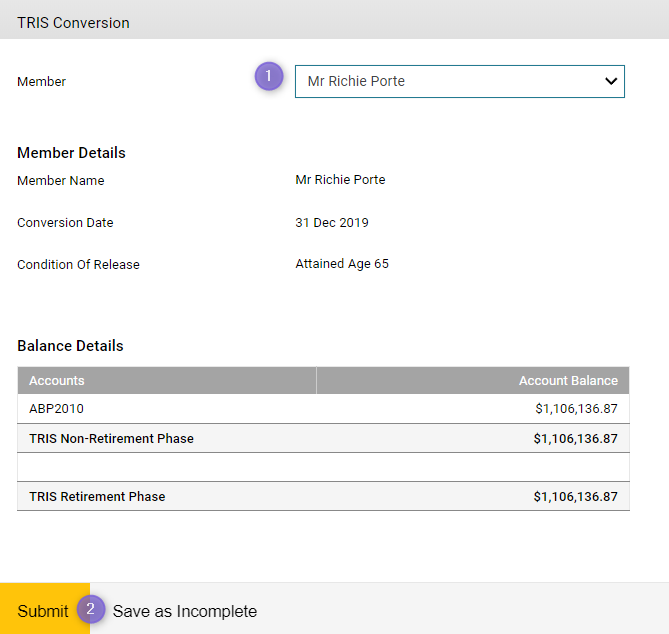
Task: Click the TRIS Conversion panel title
Action: 73,22
